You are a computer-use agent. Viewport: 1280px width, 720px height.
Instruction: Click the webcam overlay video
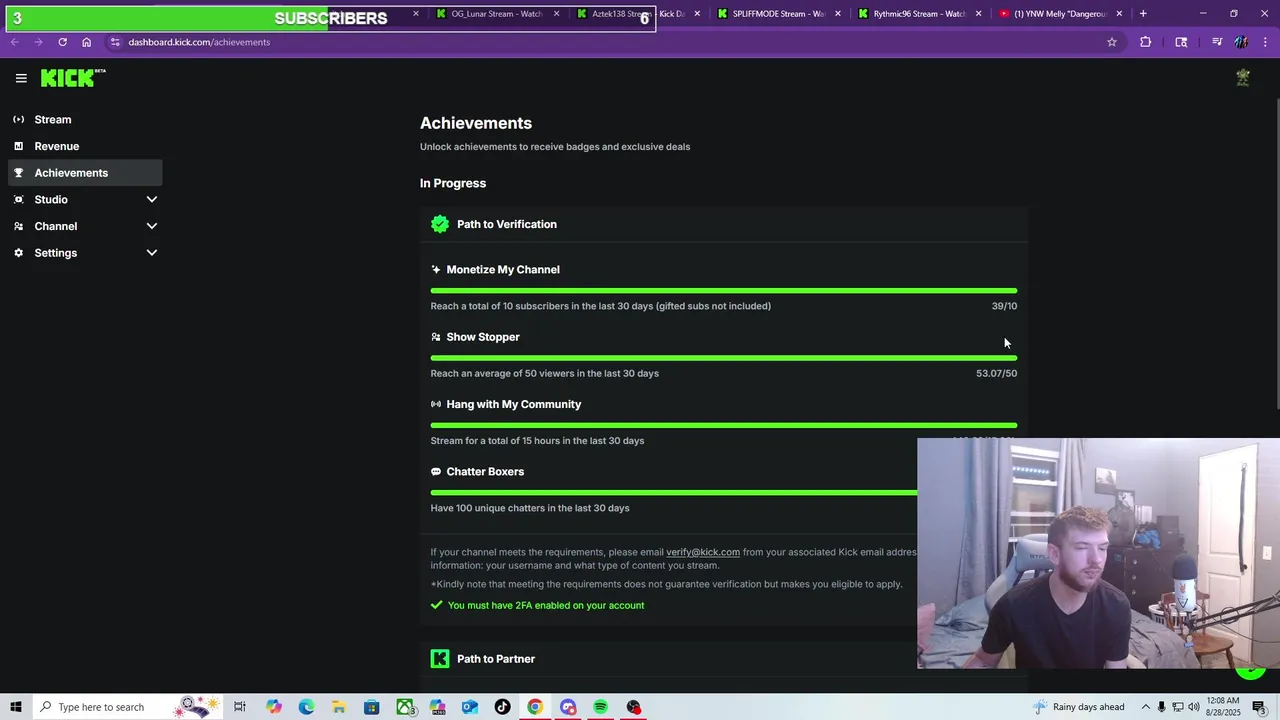tap(1098, 553)
